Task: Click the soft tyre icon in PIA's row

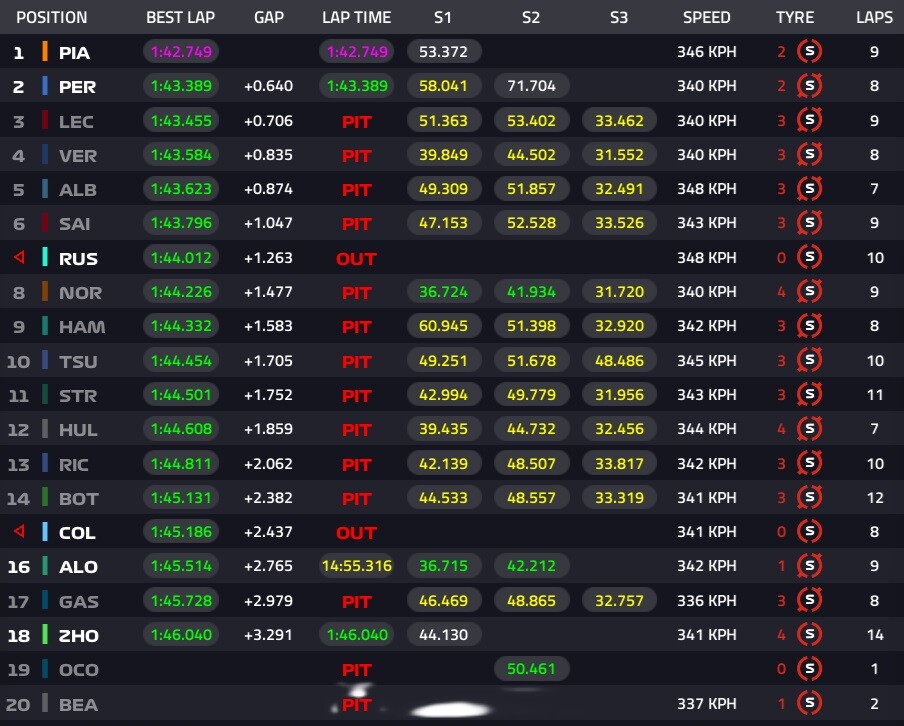Action: click(809, 52)
